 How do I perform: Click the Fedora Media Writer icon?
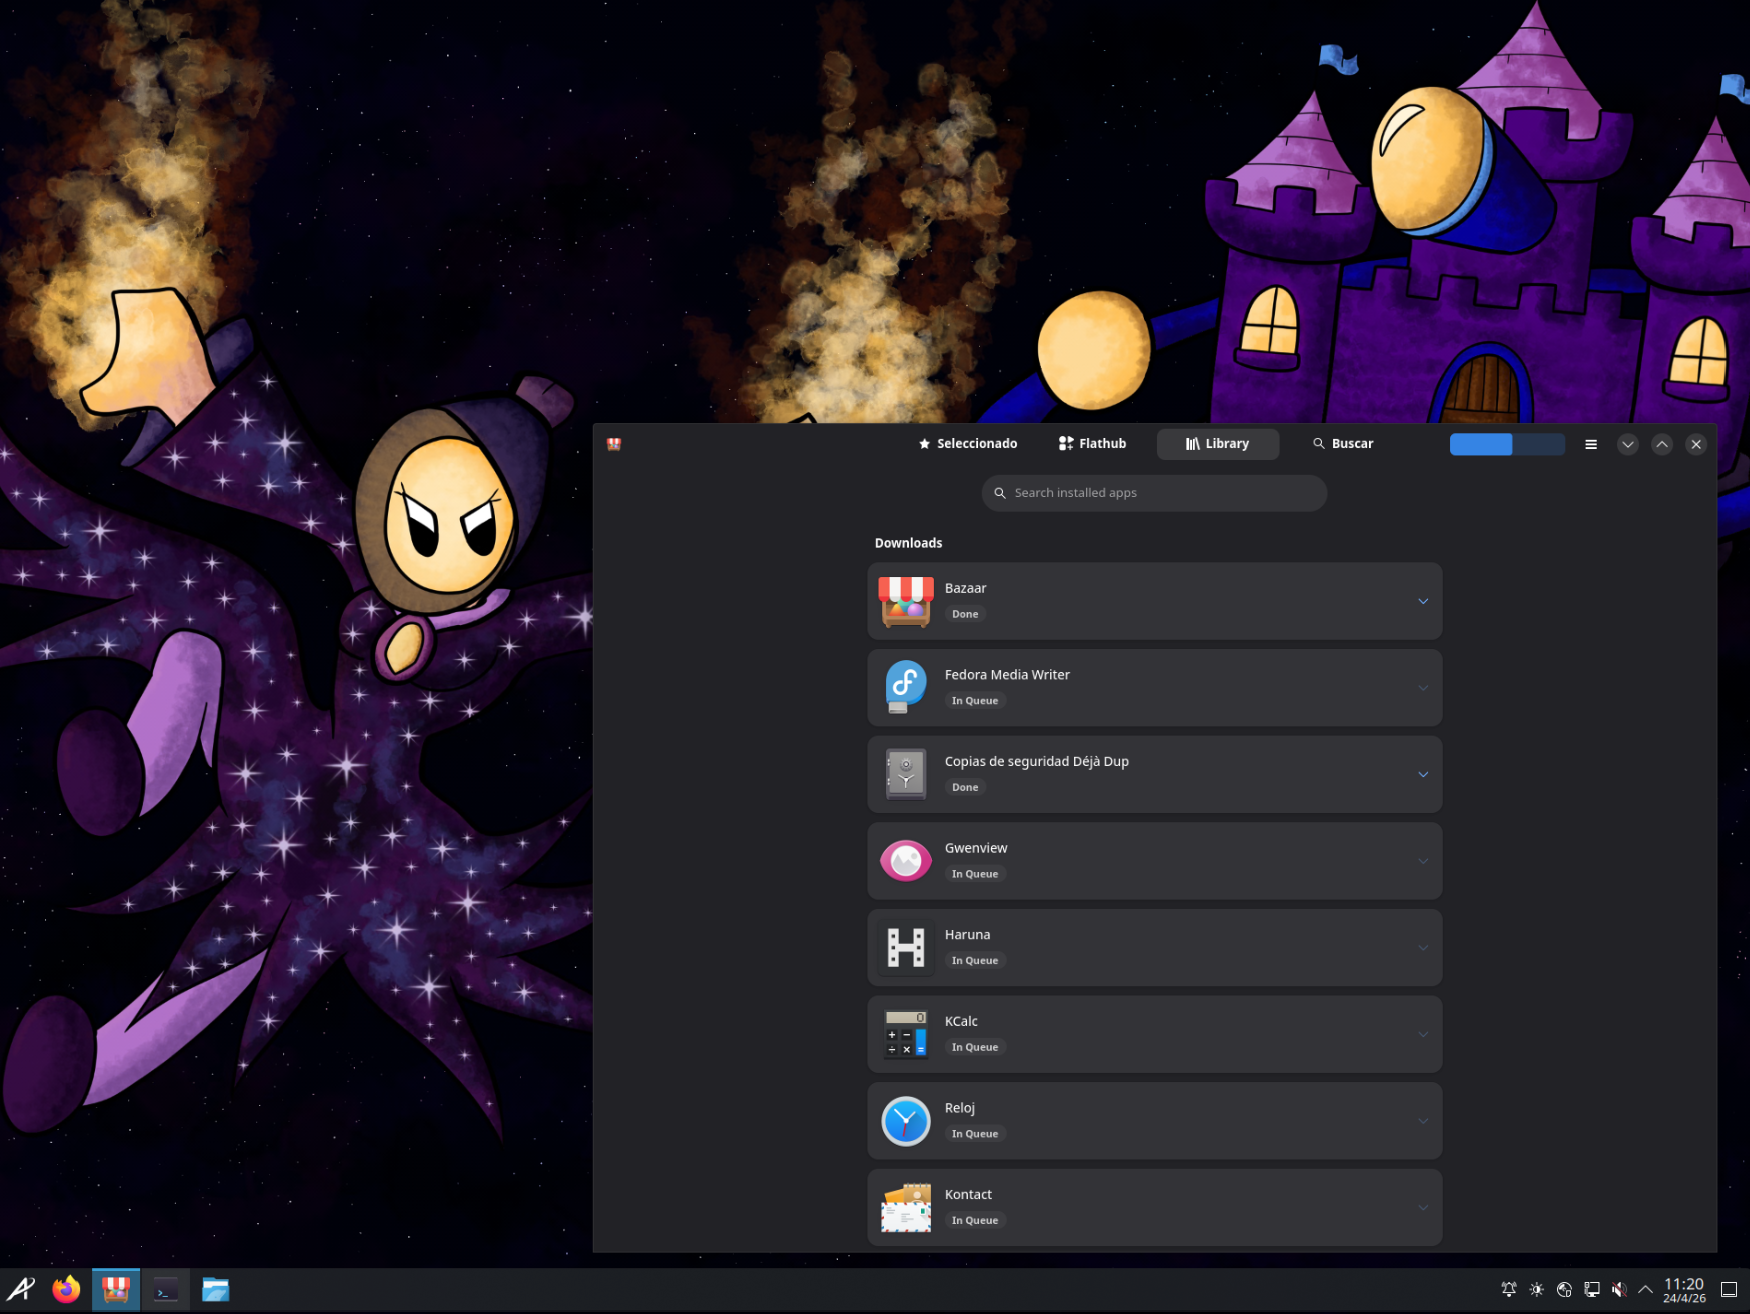coord(905,688)
